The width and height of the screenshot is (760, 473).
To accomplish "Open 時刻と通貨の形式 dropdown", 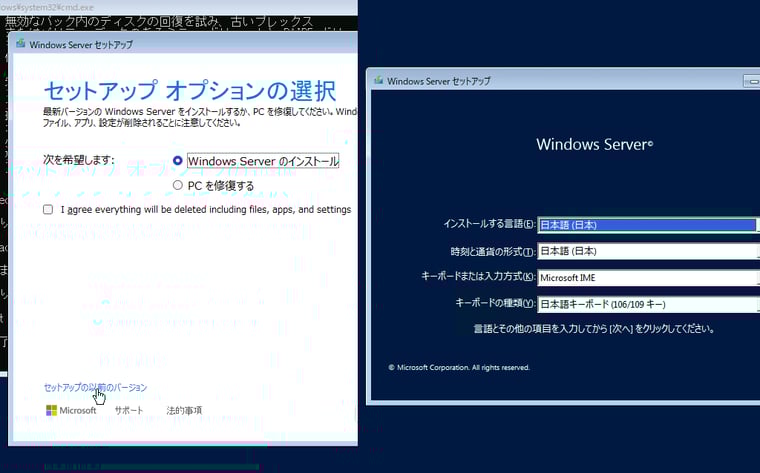I will tap(649, 251).
